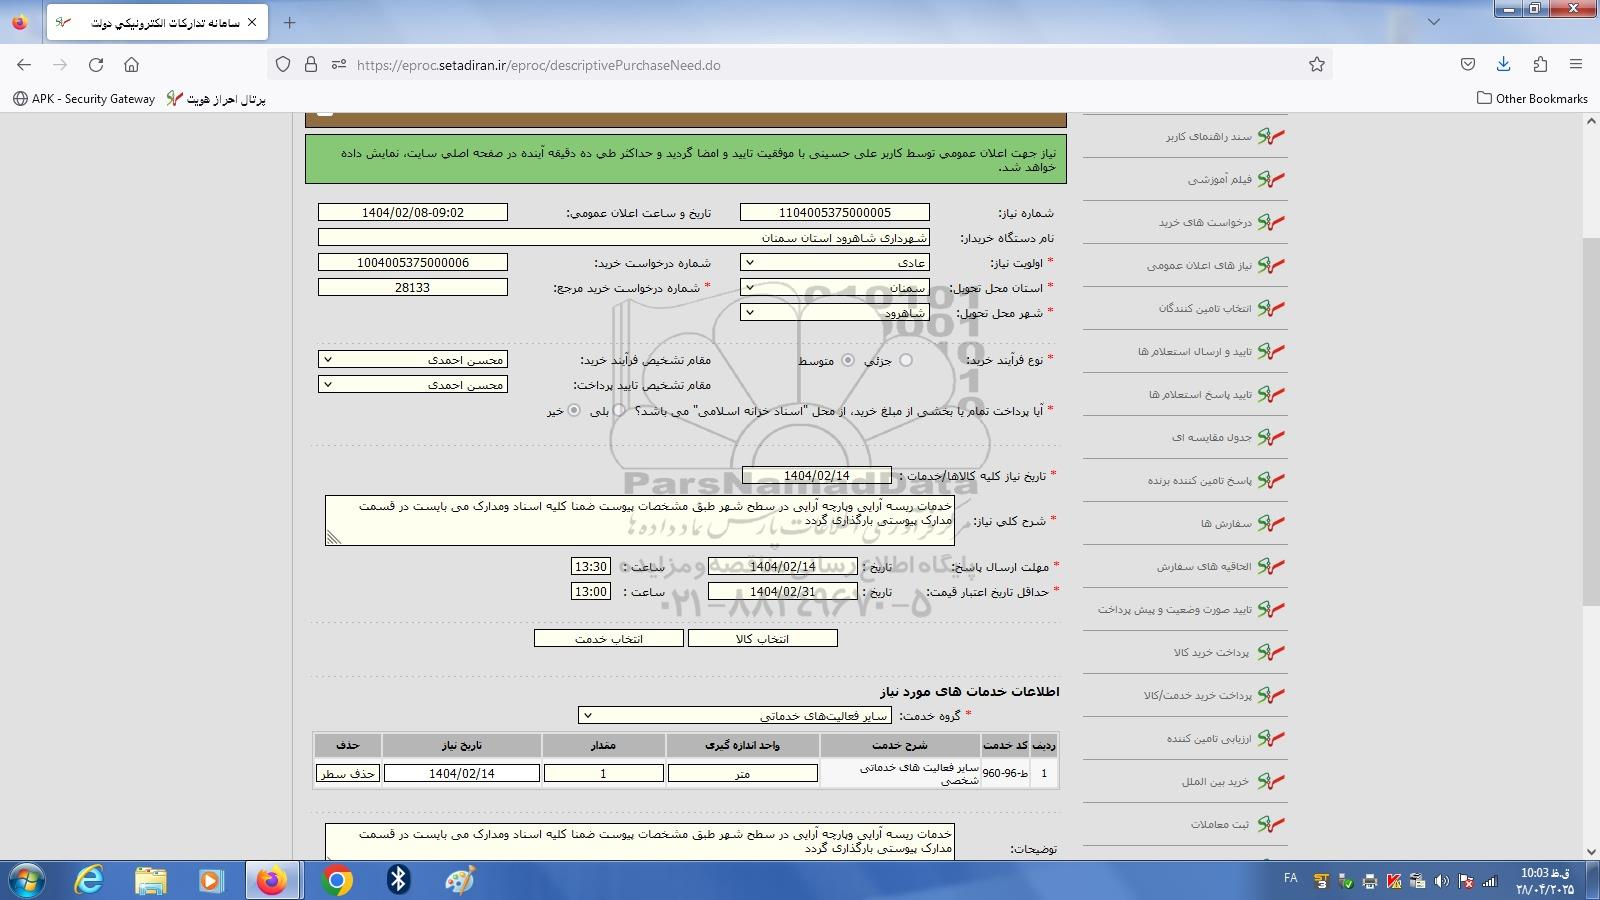Screen dimensions: 1600x900
Task: List all tabs dropdown arrow
Action: [x=1434, y=22]
